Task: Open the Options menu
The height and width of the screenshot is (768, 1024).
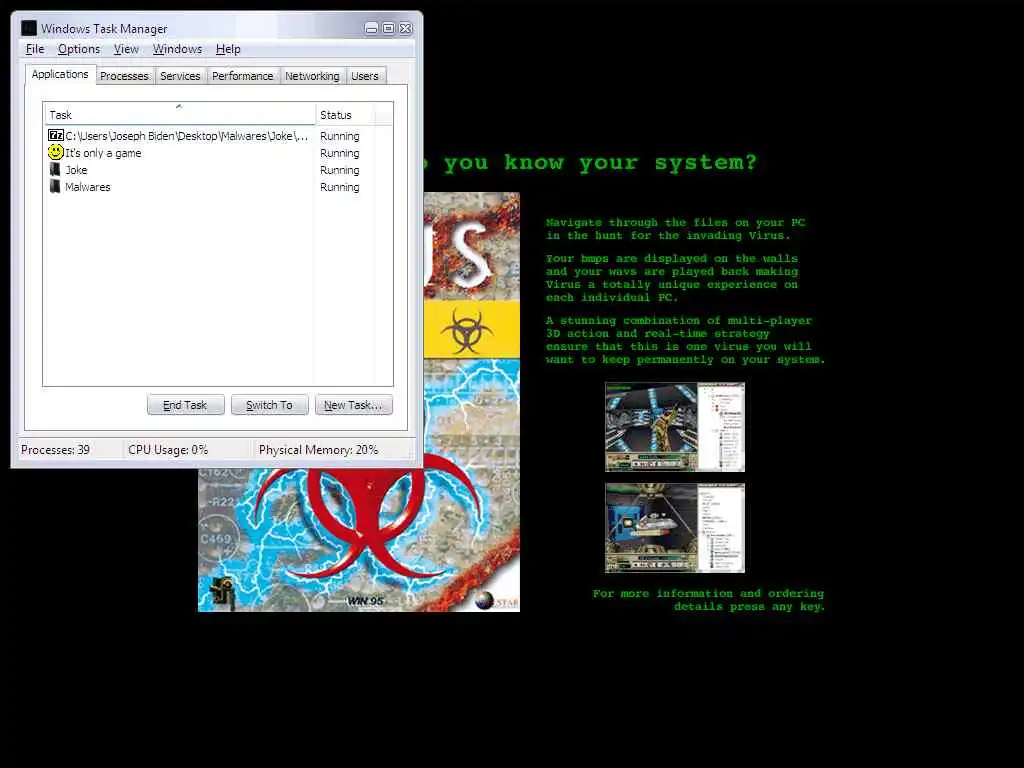Action: pyautogui.click(x=79, y=49)
